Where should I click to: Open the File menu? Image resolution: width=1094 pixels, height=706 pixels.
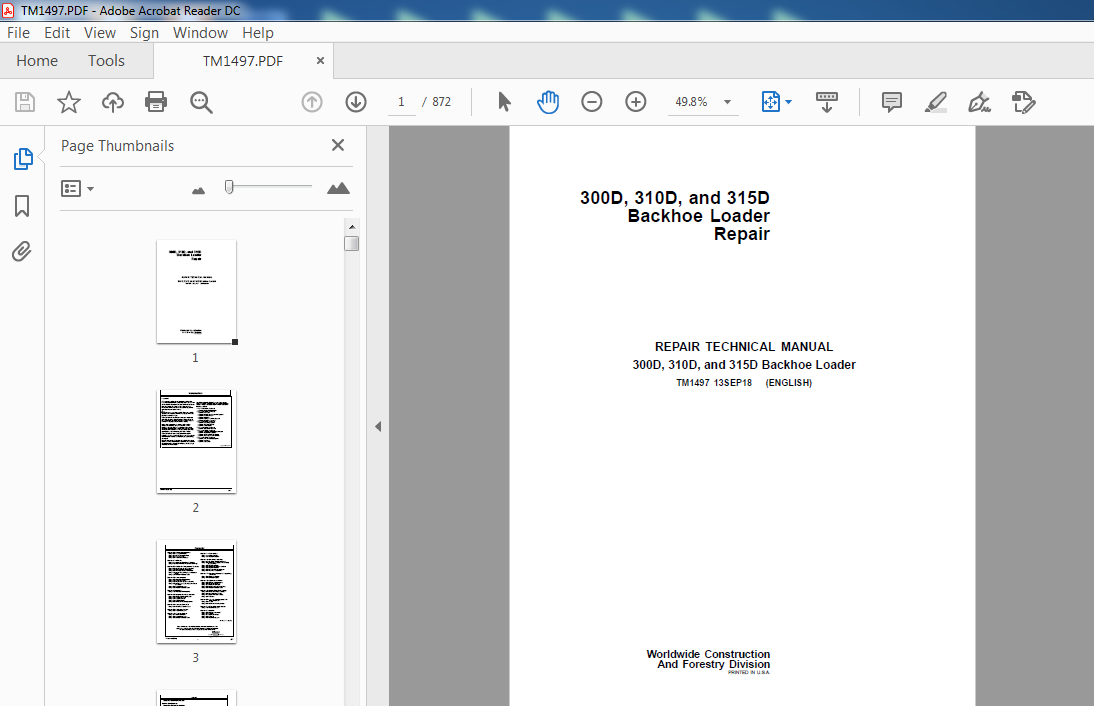pyautogui.click(x=18, y=33)
